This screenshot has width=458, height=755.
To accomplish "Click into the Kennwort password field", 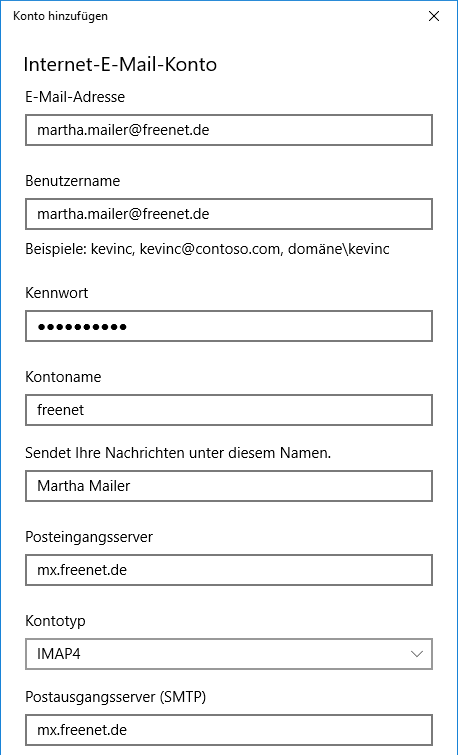I will [229, 326].
